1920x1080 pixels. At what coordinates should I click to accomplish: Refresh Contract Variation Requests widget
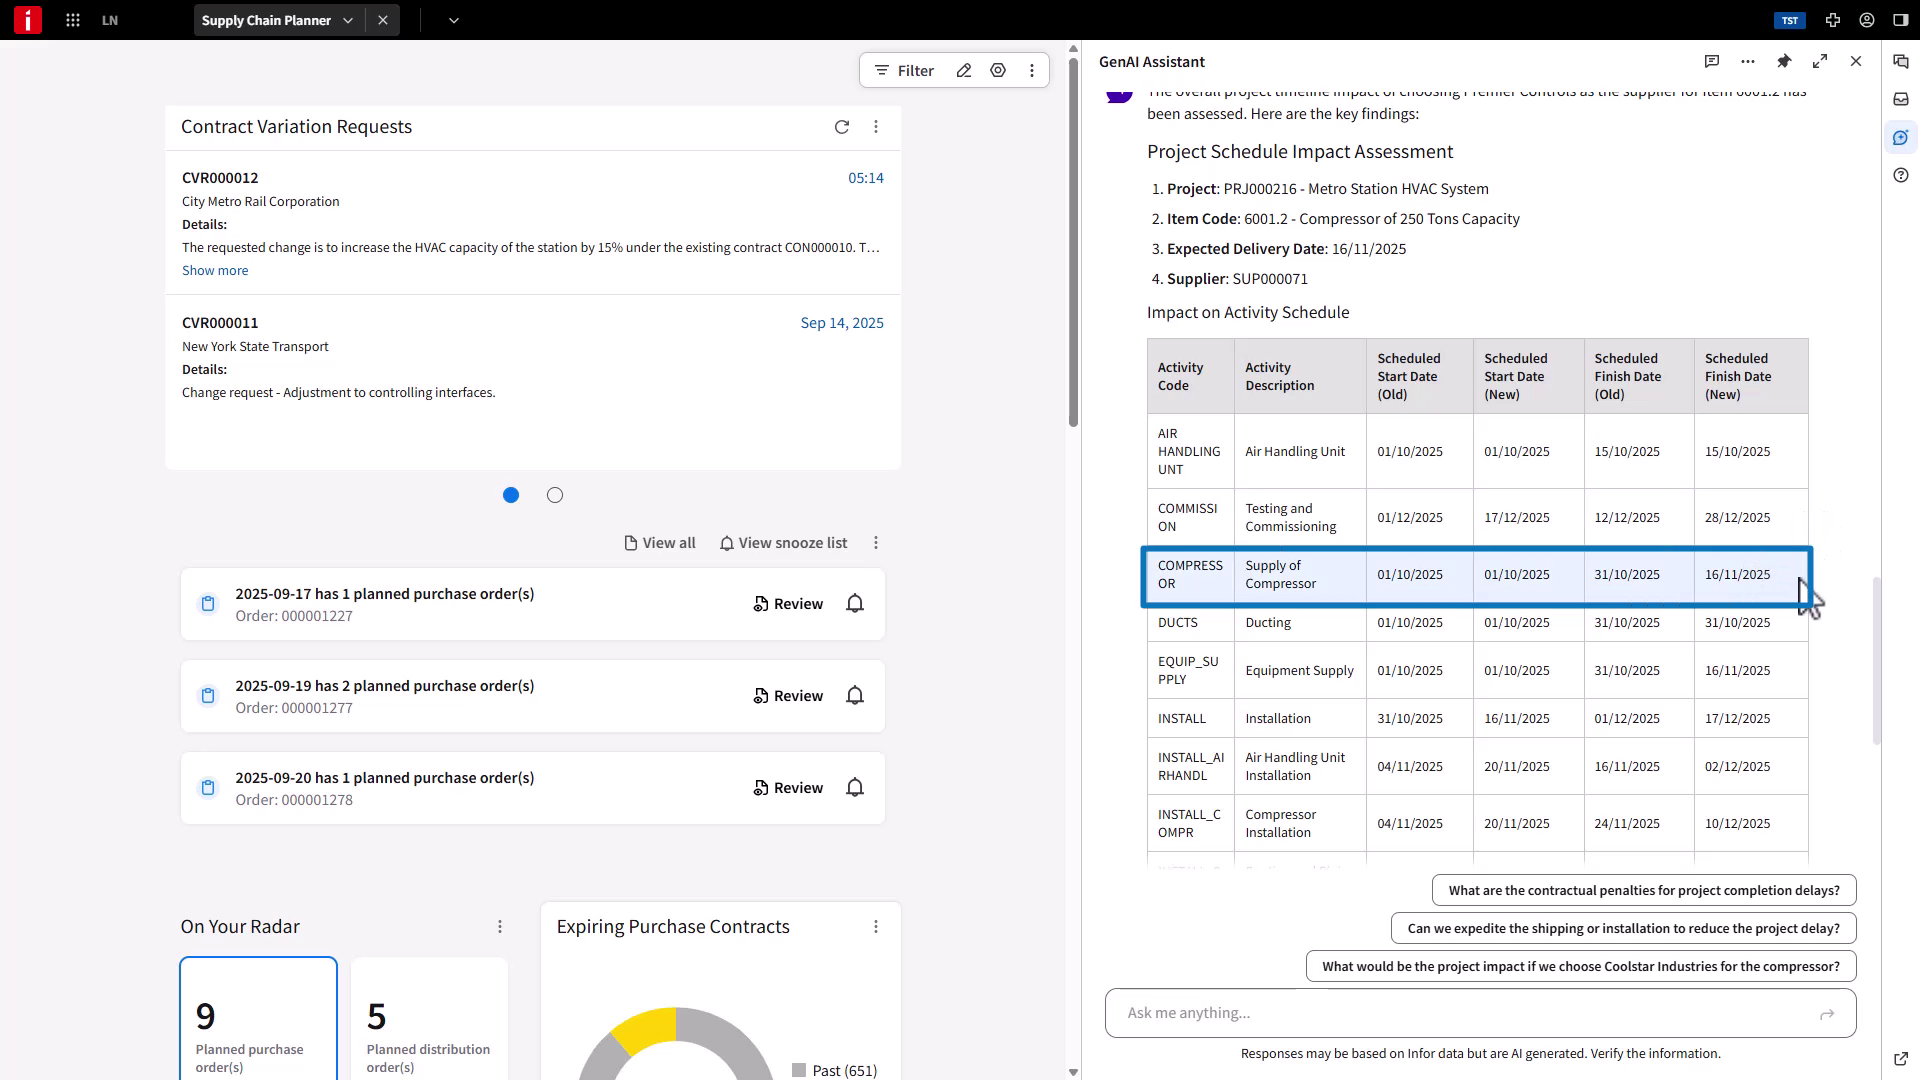pyautogui.click(x=842, y=127)
